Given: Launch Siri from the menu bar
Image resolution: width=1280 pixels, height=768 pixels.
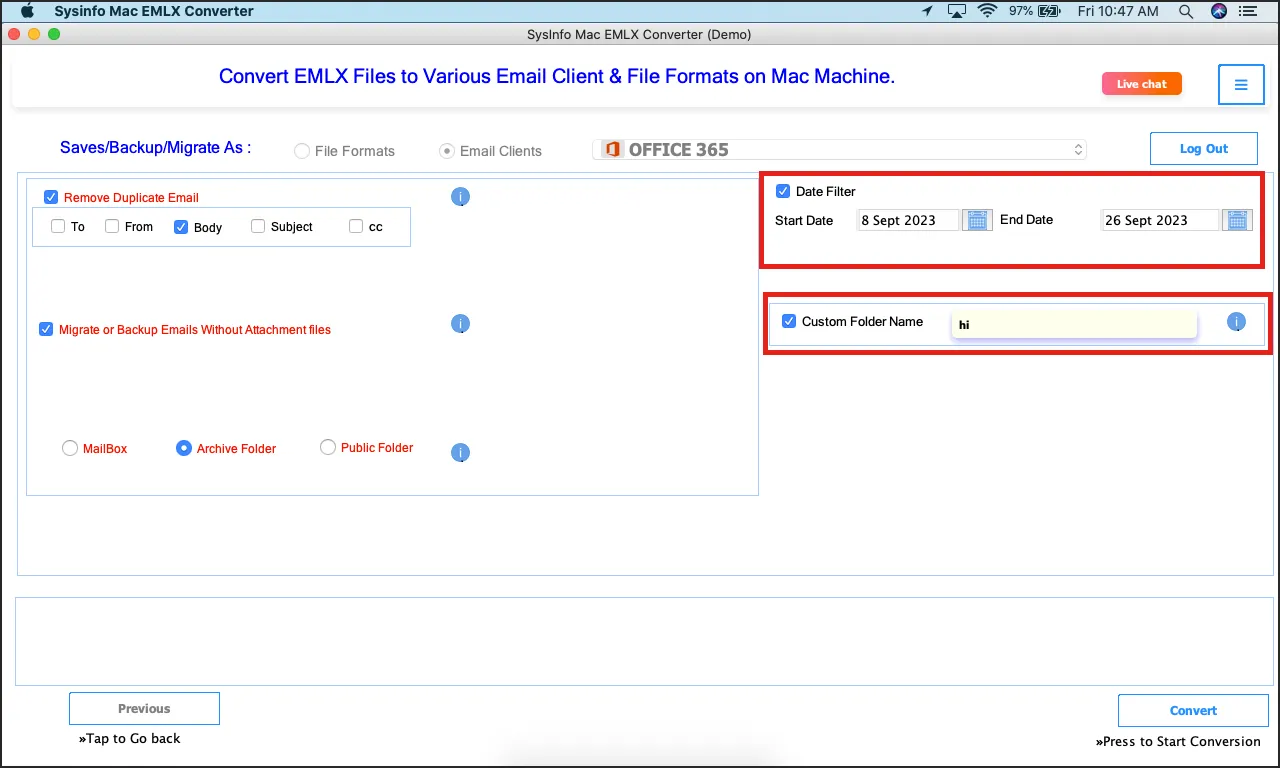Looking at the screenshot, I should coord(1218,11).
